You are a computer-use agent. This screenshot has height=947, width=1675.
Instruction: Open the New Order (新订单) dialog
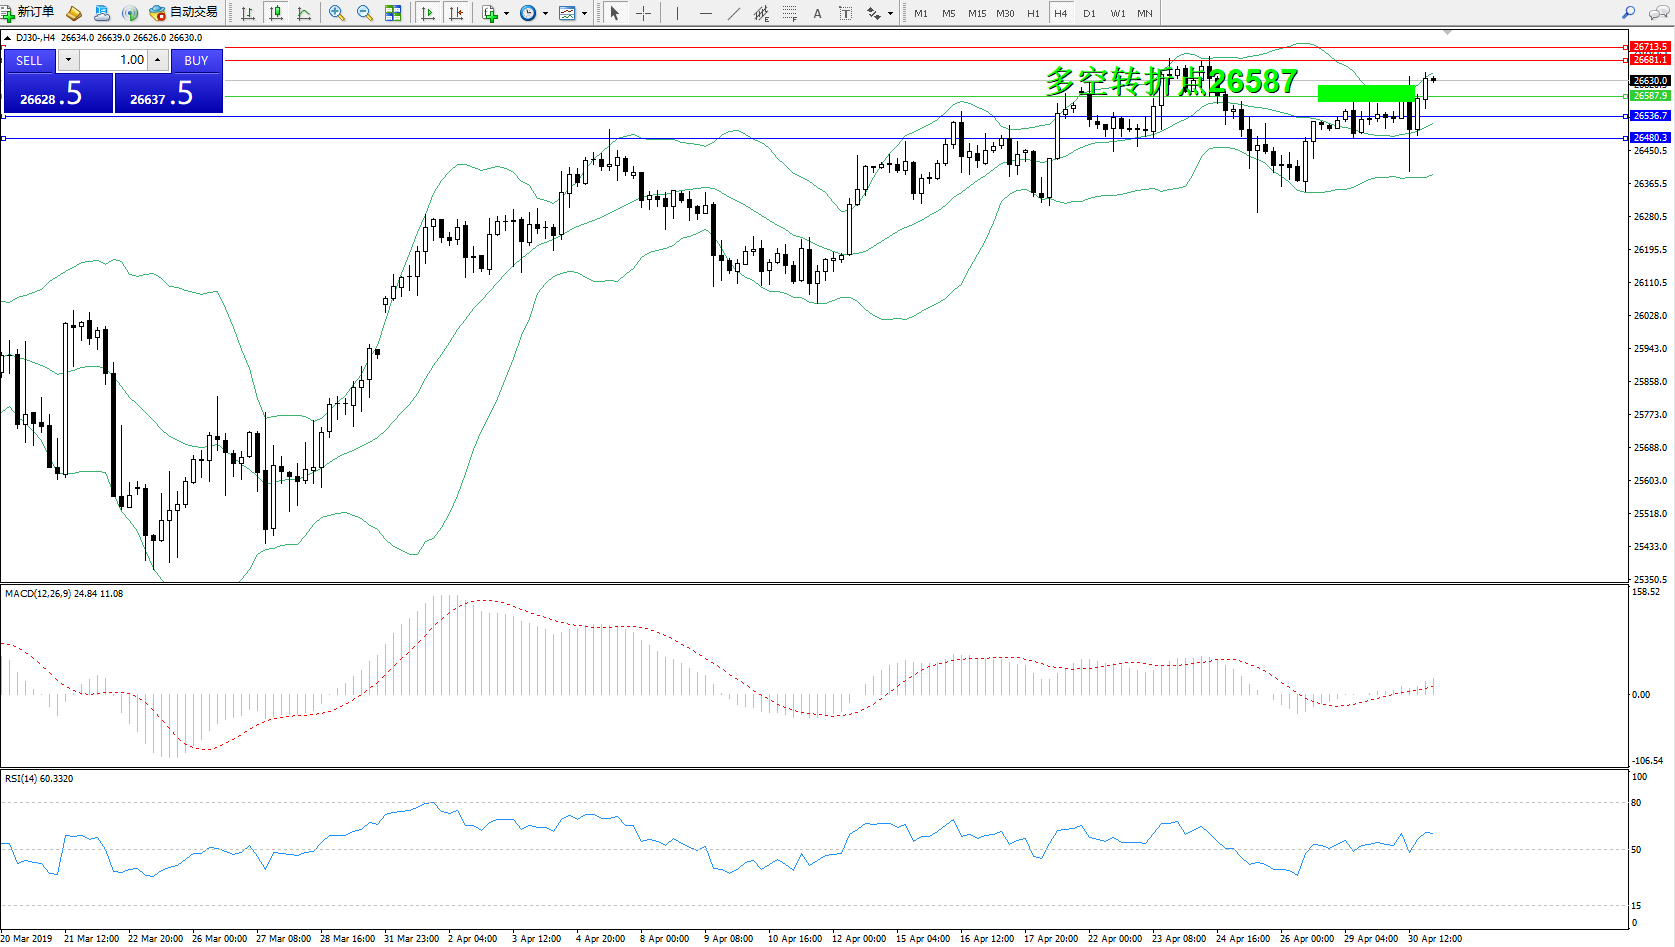tap(28, 12)
